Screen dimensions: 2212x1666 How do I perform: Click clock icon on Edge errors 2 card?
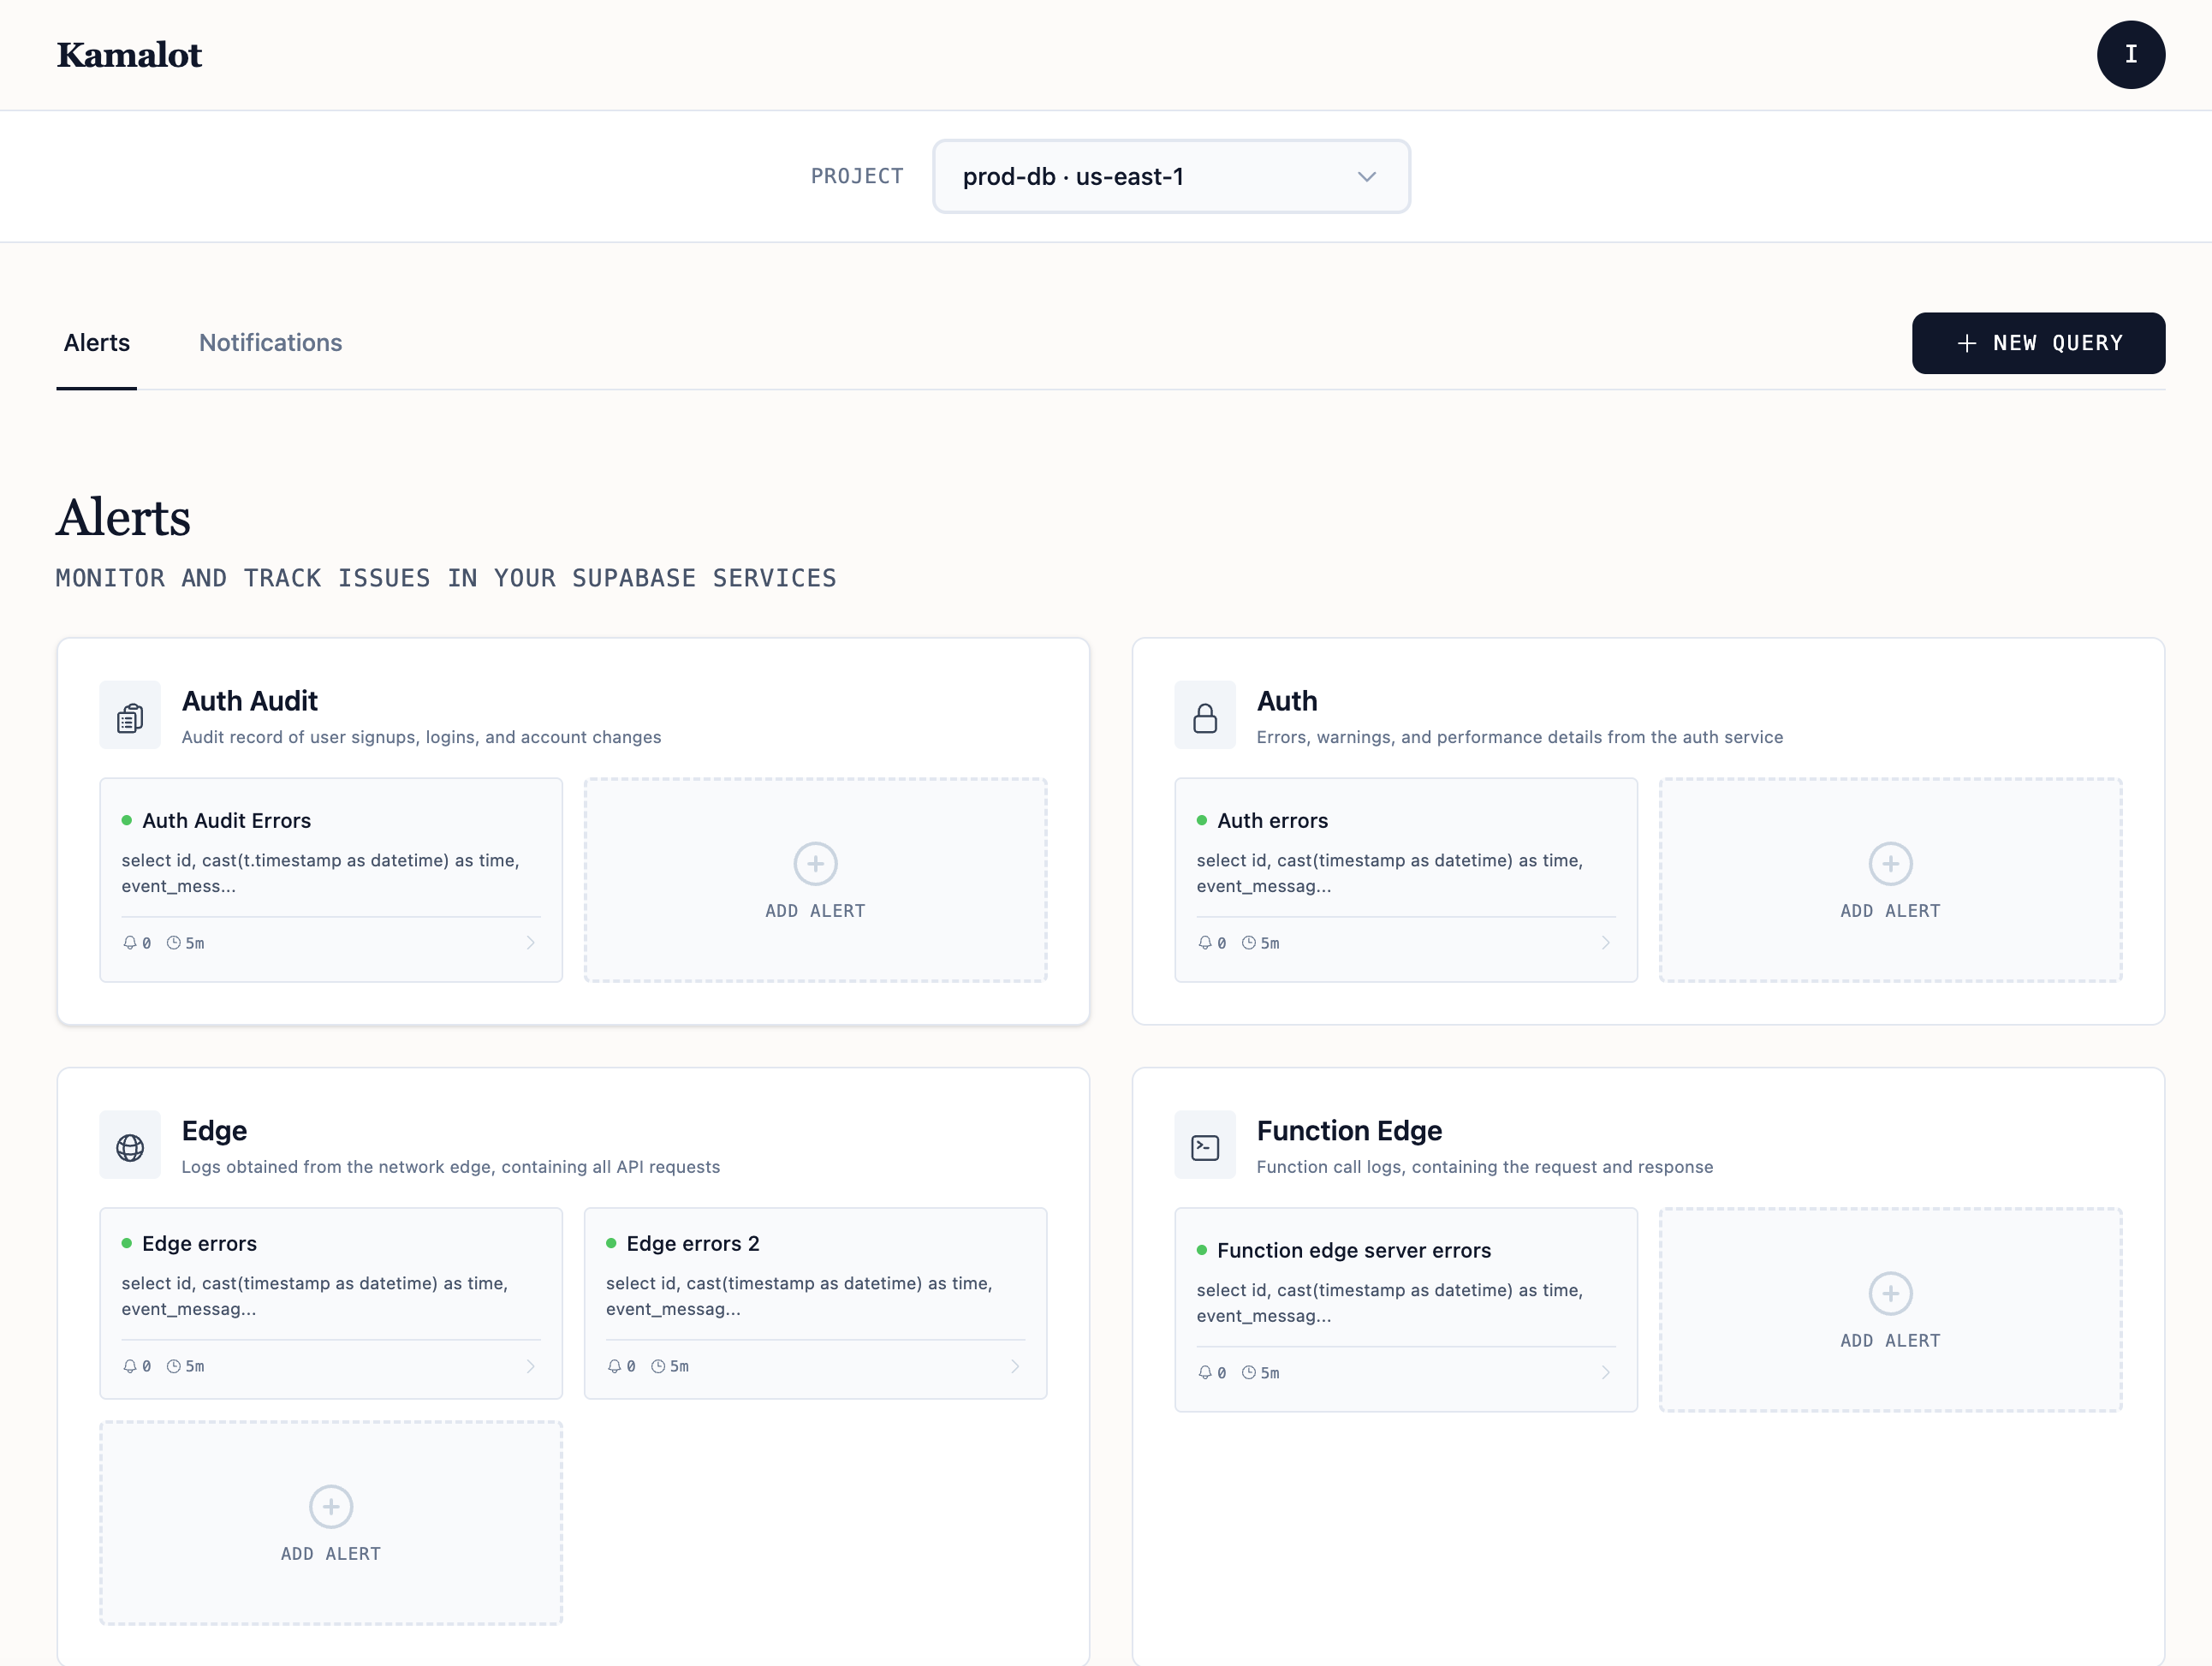tap(658, 1366)
